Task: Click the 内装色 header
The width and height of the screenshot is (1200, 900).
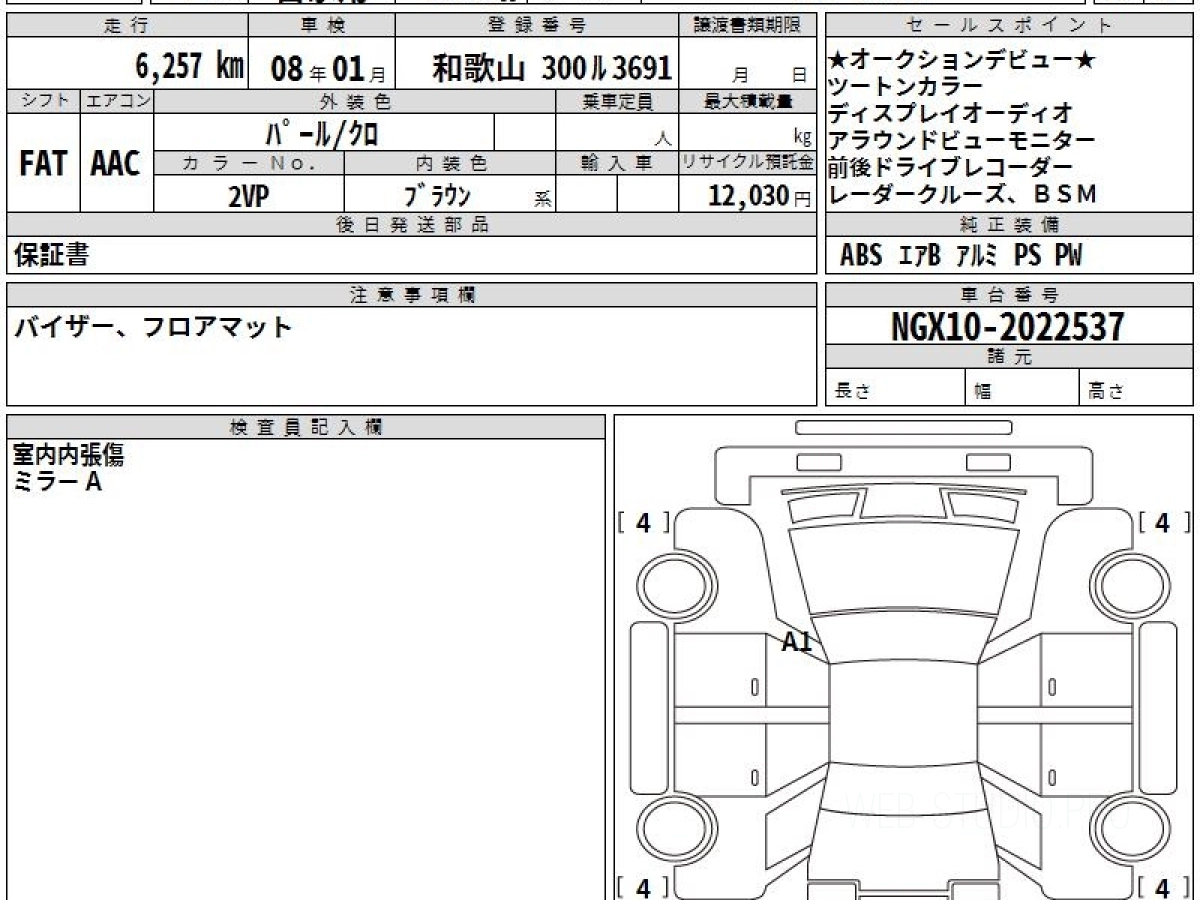Action: point(450,163)
